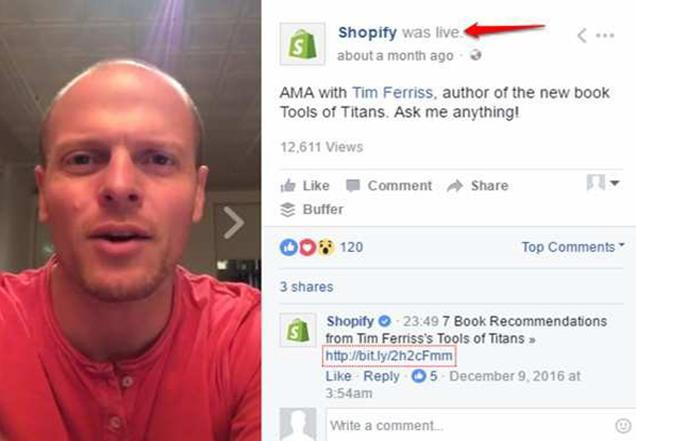Collapse panel with the left chevron

tap(581, 35)
